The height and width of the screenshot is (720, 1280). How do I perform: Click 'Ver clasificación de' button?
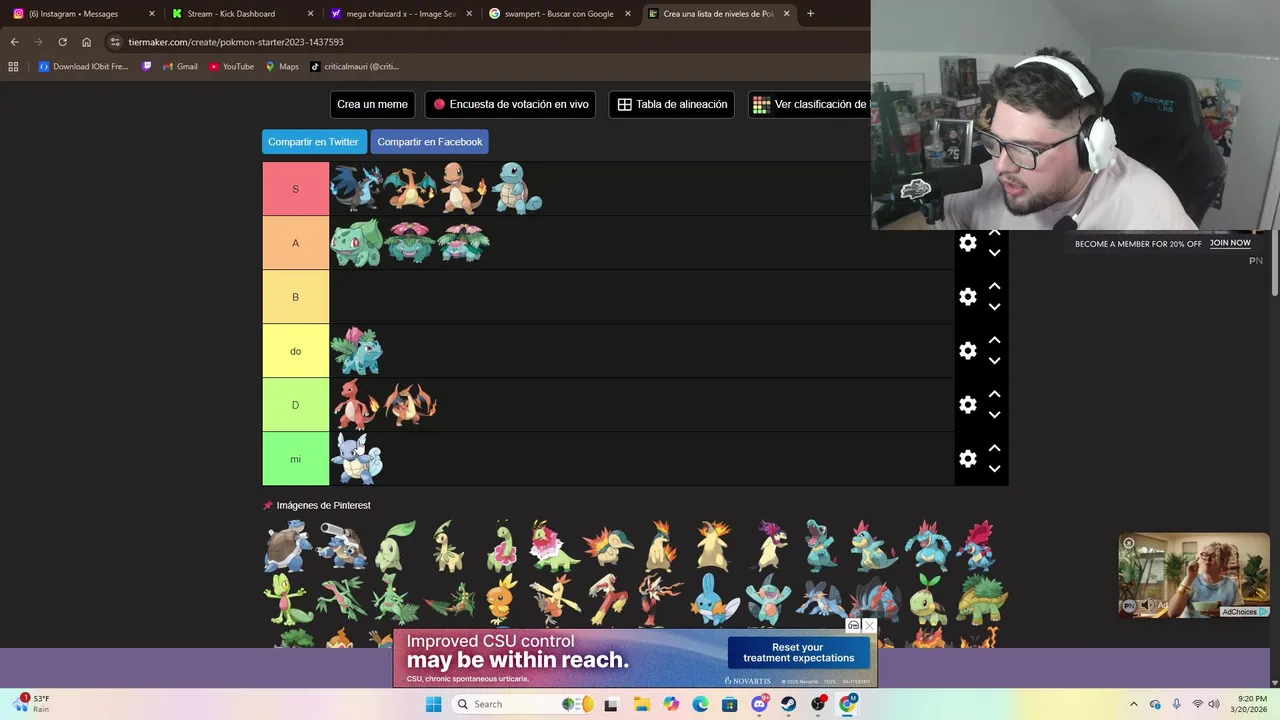pos(810,104)
